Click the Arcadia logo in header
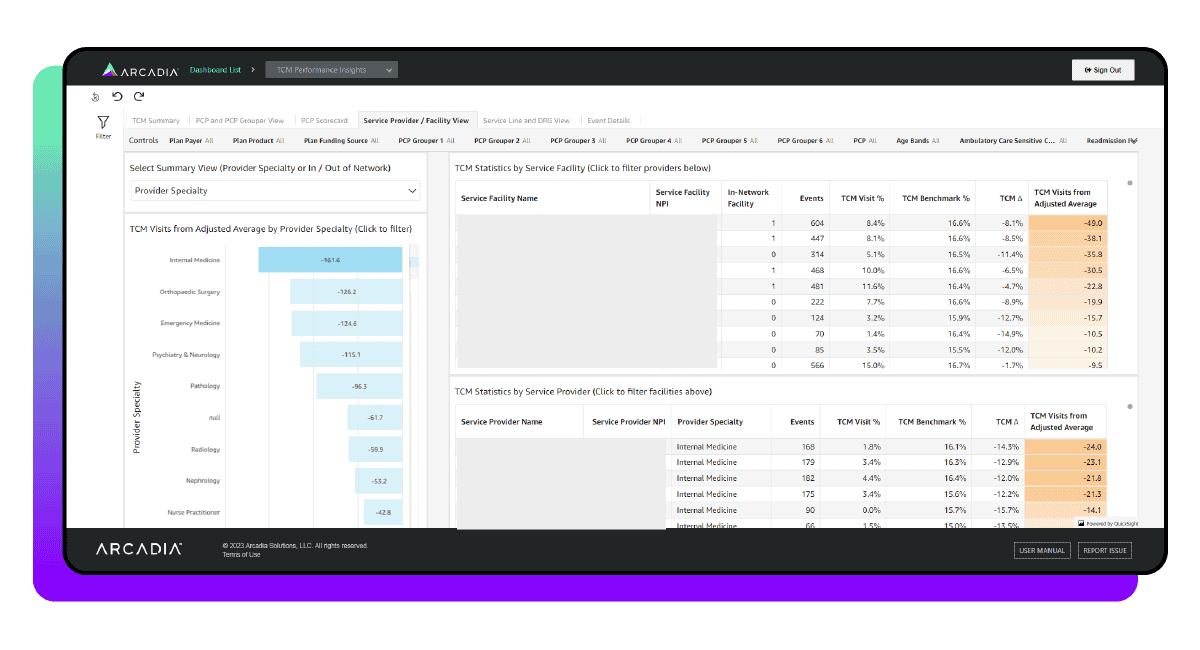1200x650 pixels. [x=140, y=70]
